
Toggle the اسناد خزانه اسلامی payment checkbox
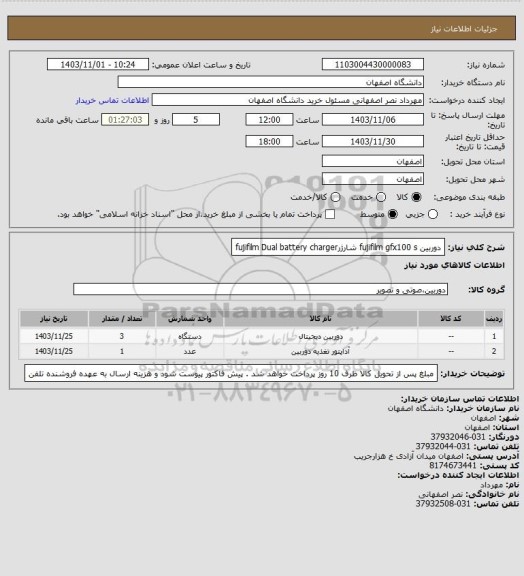click(330, 214)
